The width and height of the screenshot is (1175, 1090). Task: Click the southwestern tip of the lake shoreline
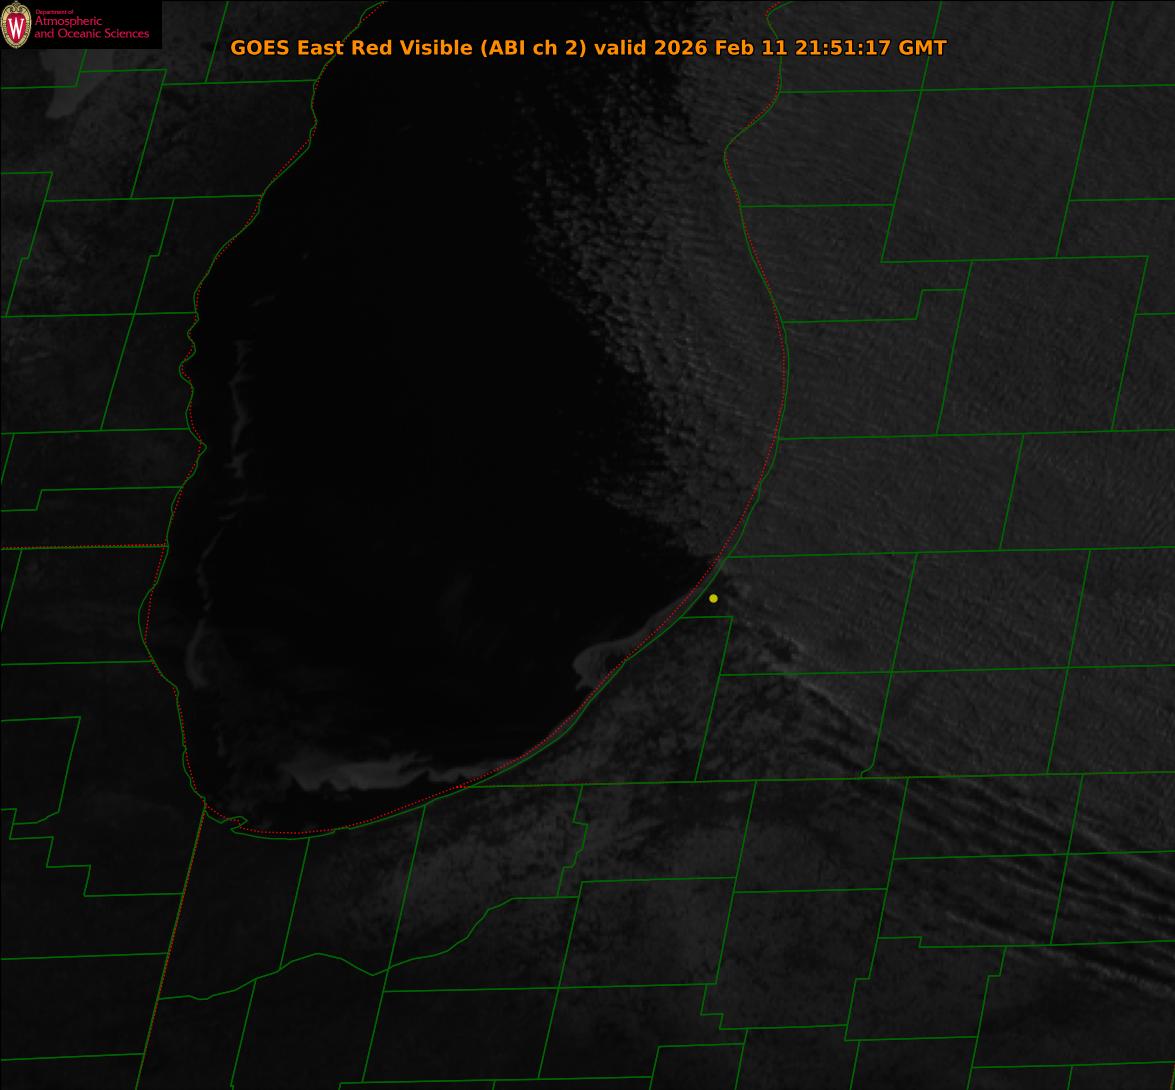click(x=207, y=805)
